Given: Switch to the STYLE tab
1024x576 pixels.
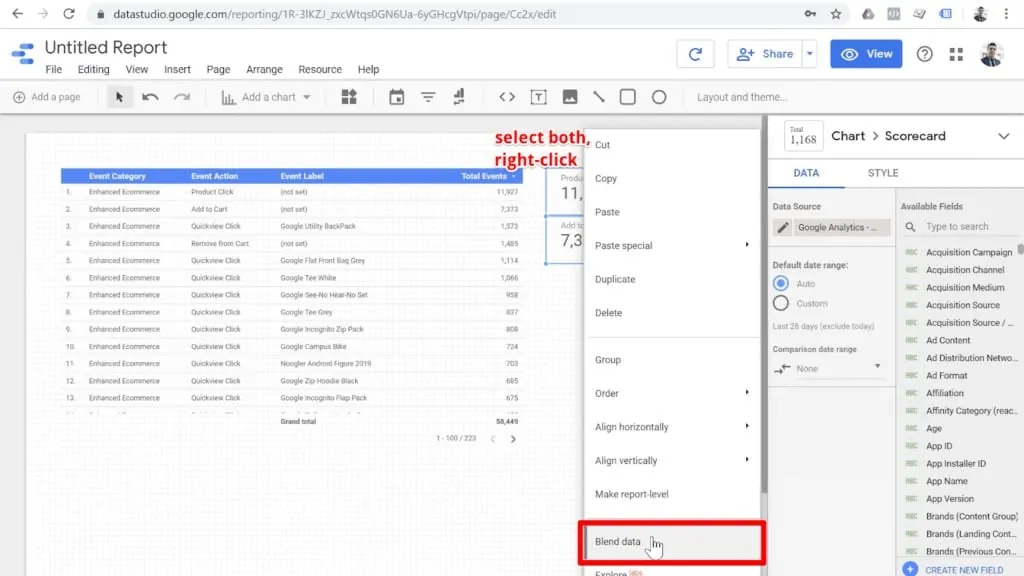Looking at the screenshot, I should (x=884, y=172).
